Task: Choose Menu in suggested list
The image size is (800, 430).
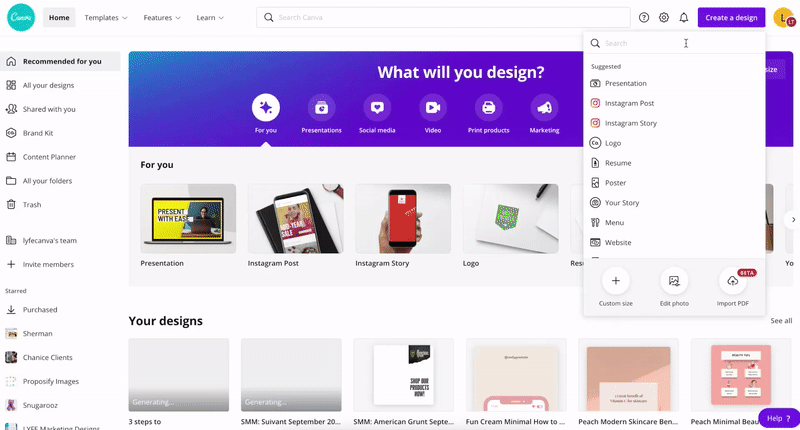Action: point(674,222)
